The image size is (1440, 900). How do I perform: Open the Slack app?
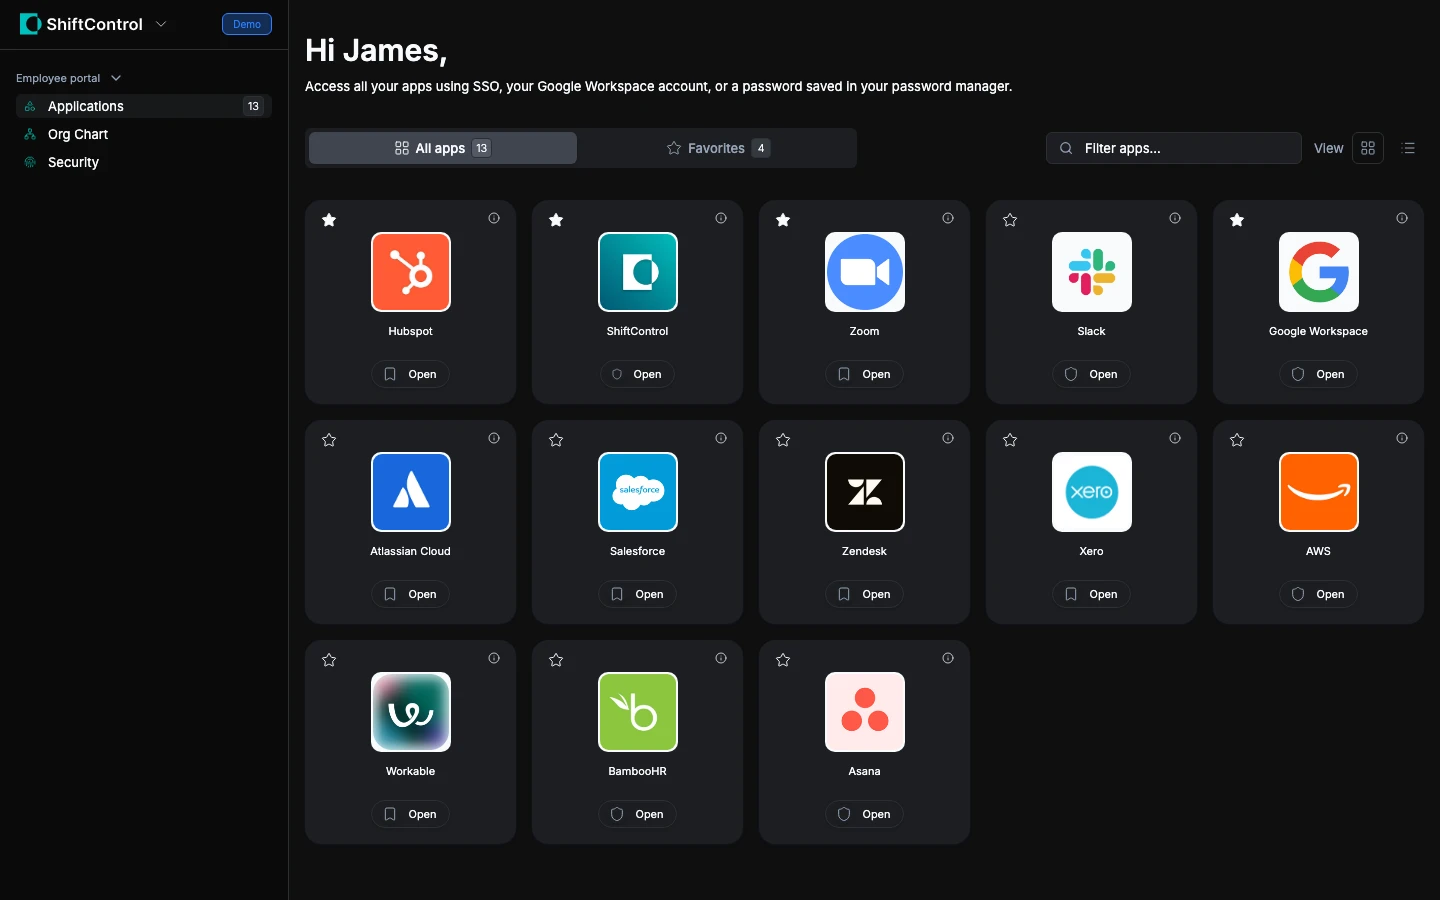click(x=1092, y=374)
